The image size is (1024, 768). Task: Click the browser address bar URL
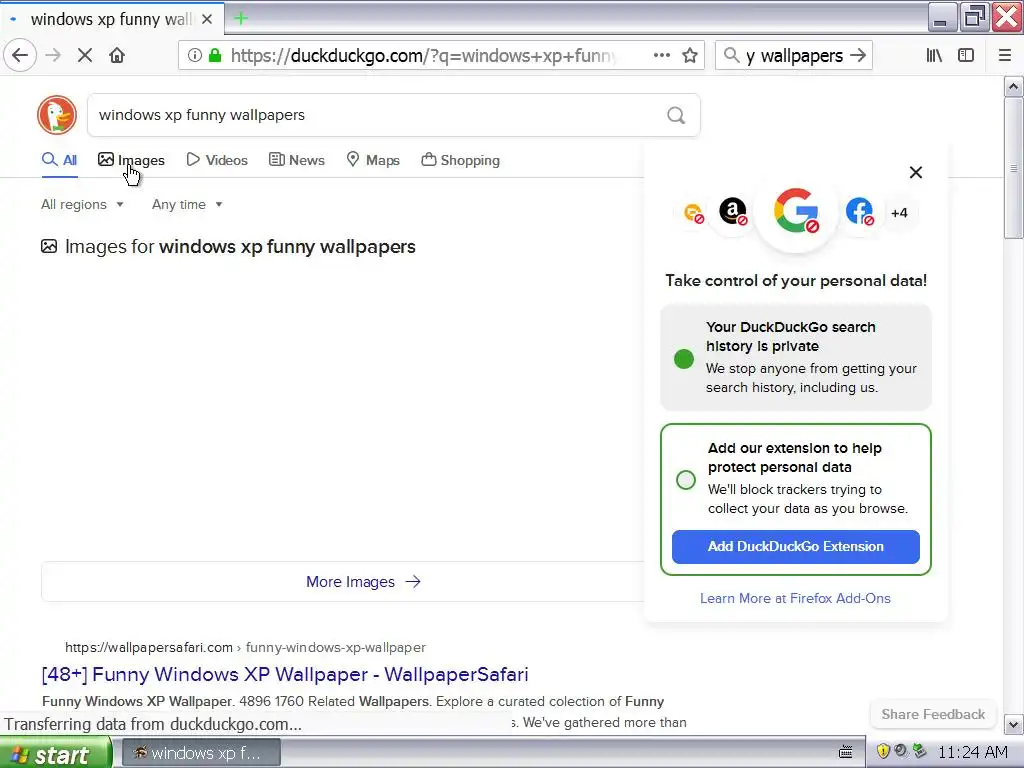pos(423,56)
